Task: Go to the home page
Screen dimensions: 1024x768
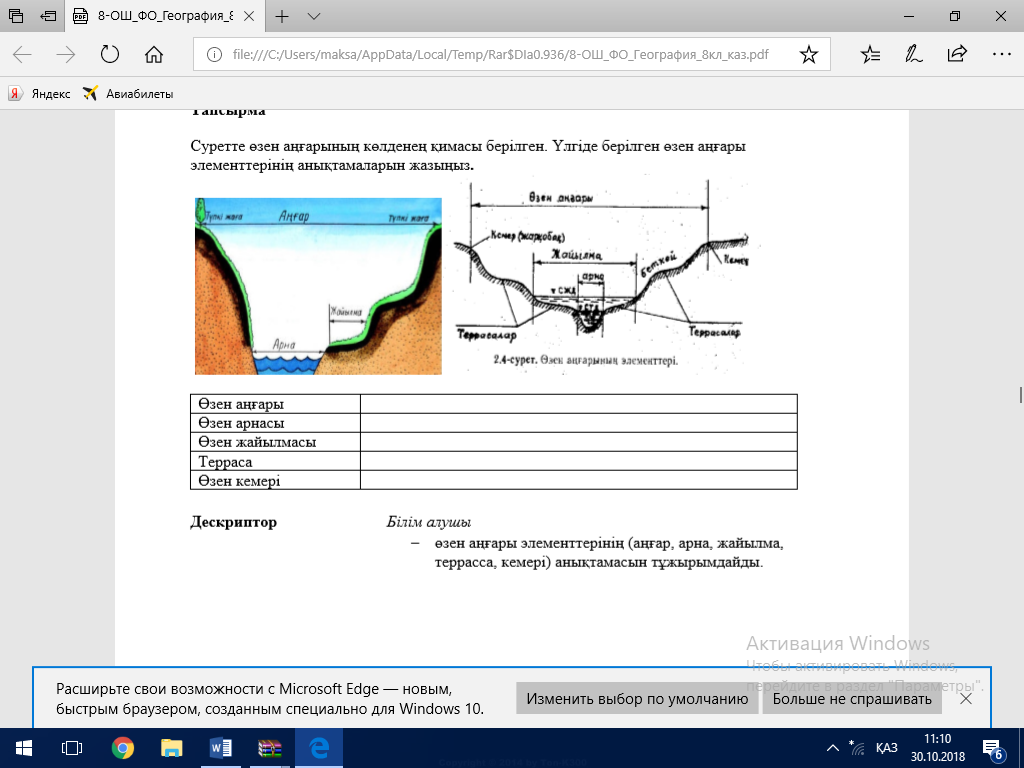Action: (153, 54)
